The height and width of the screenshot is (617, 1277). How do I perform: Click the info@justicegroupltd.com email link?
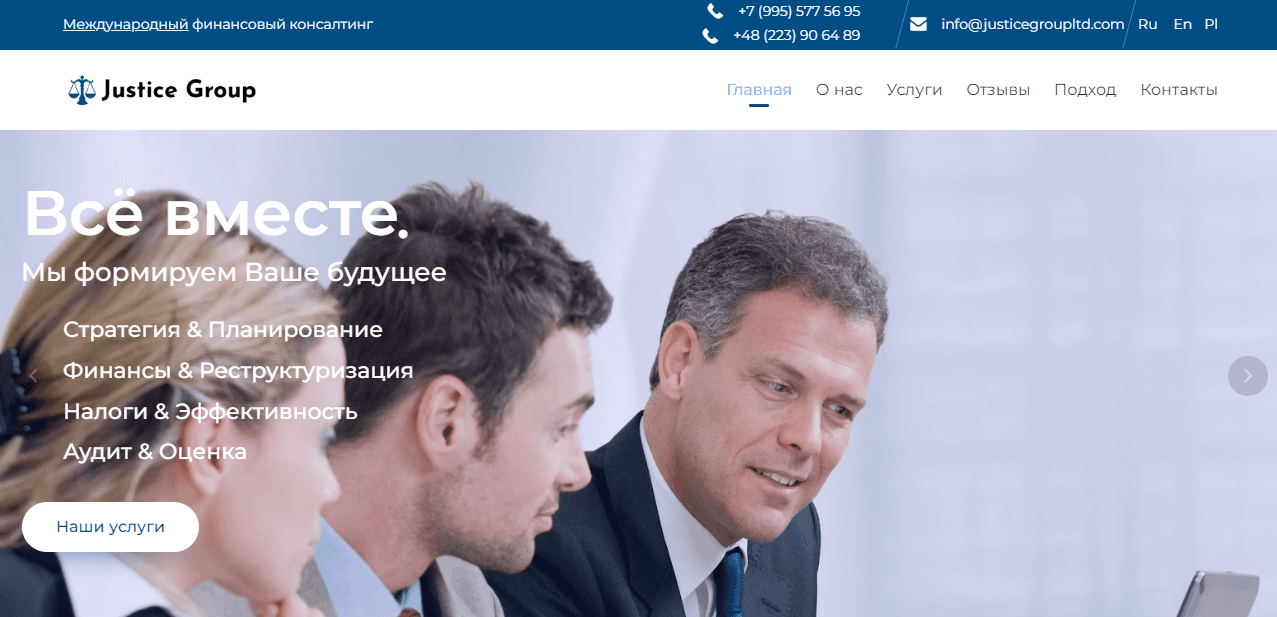1032,24
